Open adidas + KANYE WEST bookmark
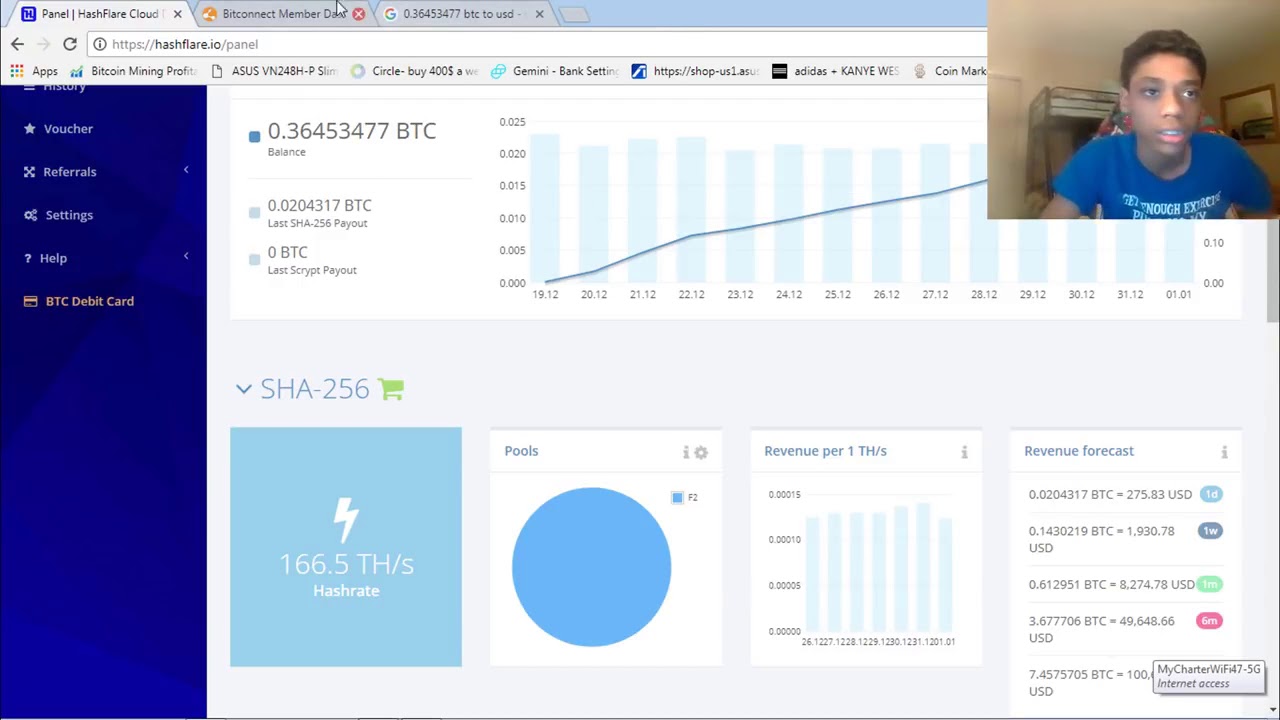Viewport: 1280px width, 720px height. 836,71
